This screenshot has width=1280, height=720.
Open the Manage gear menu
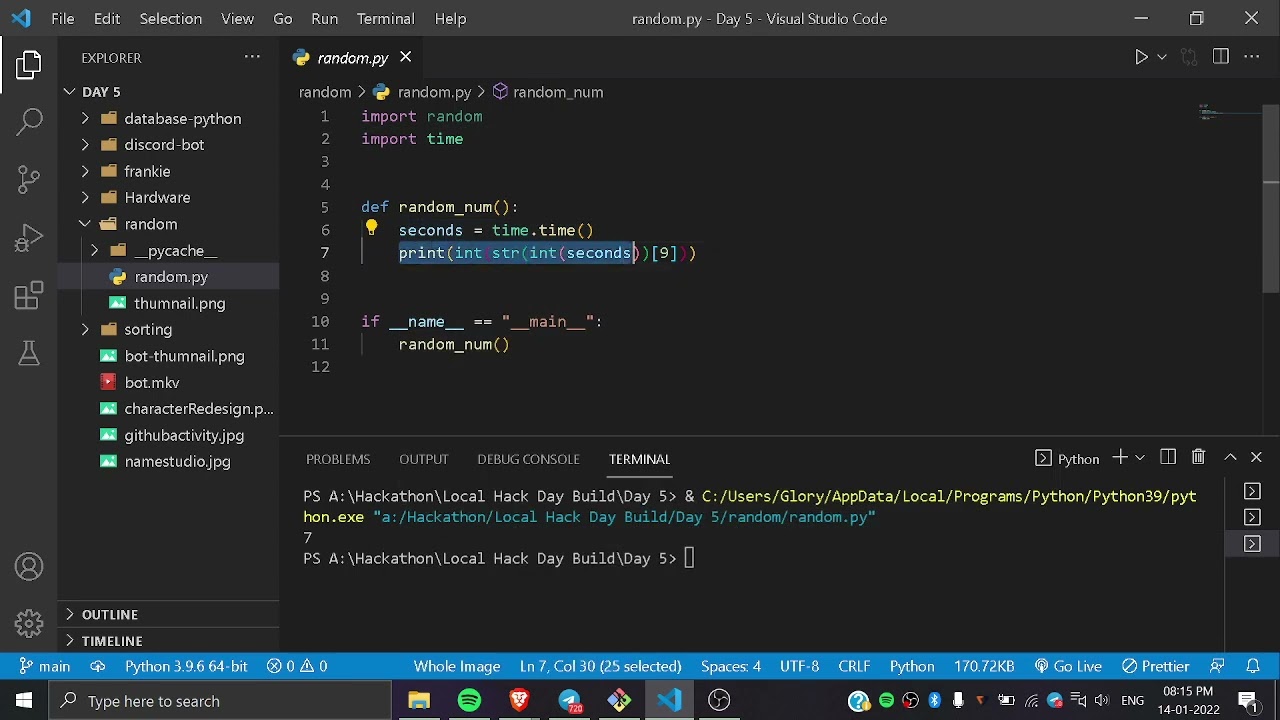click(29, 623)
